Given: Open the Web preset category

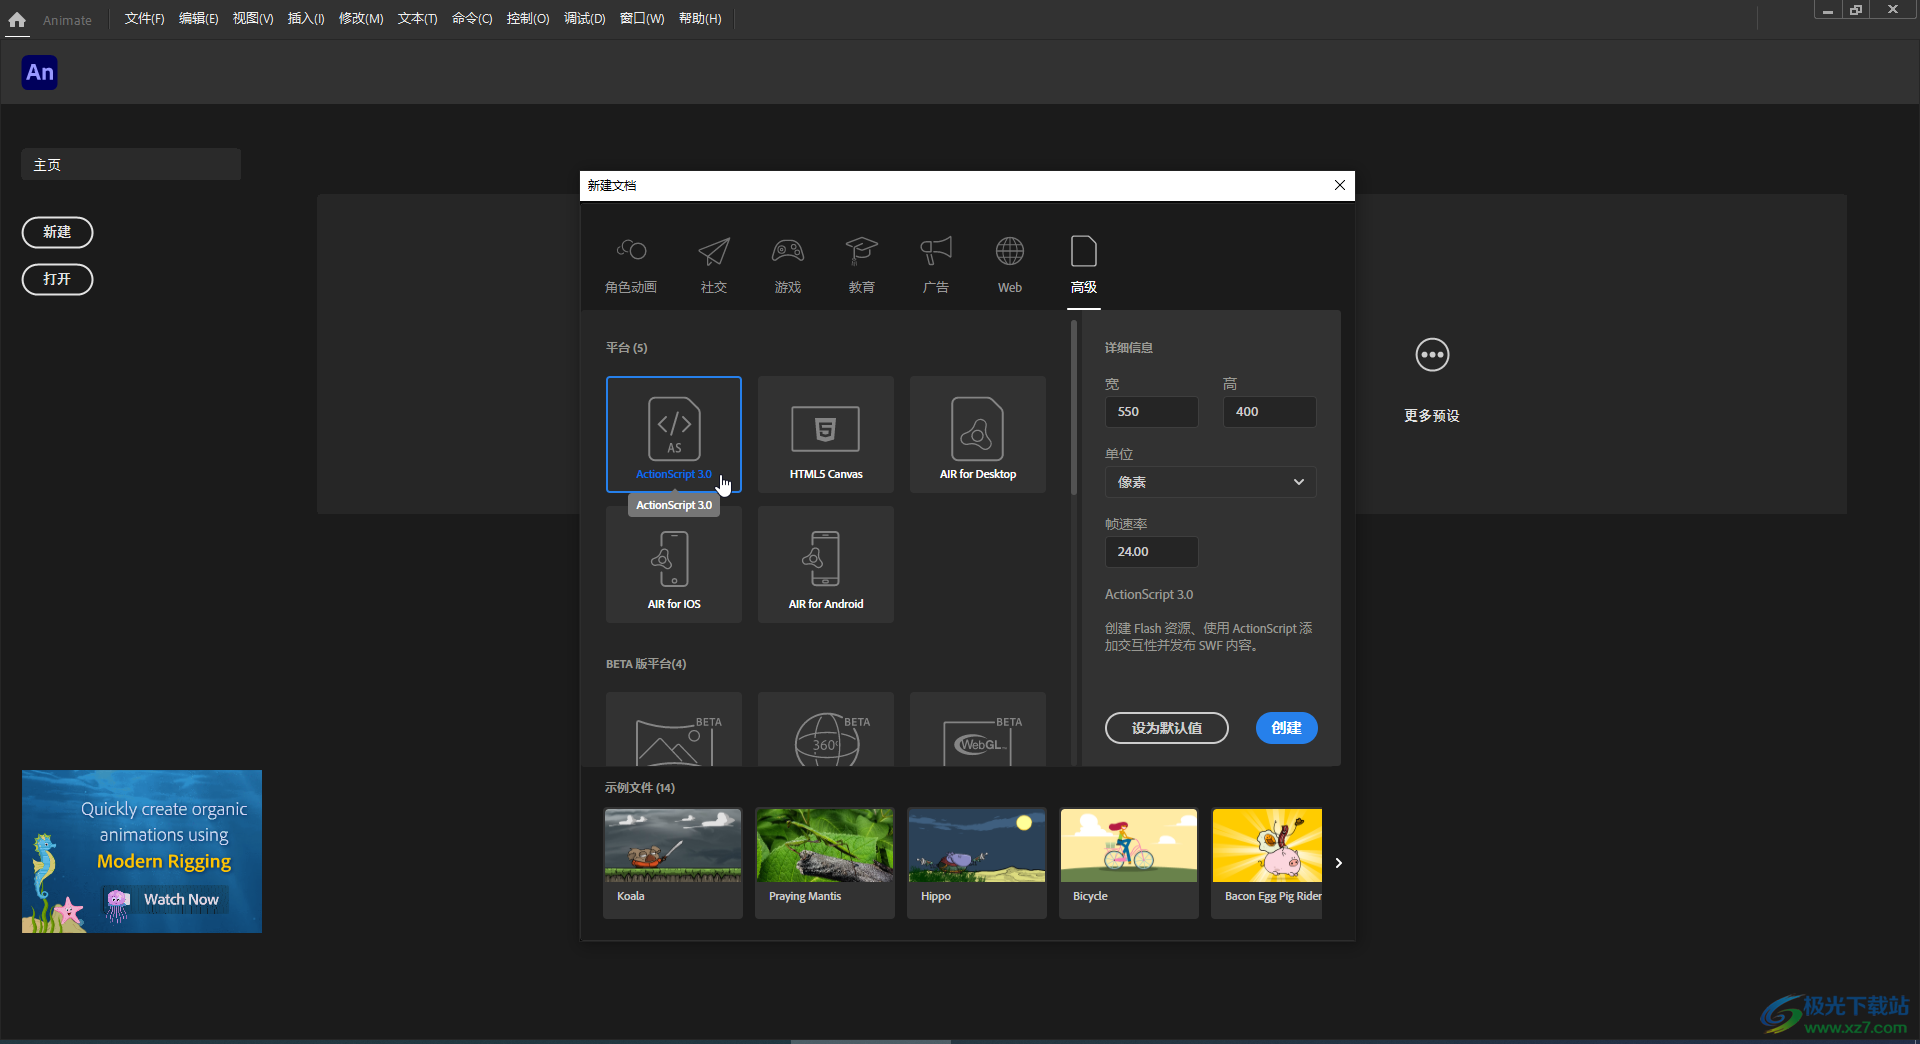Looking at the screenshot, I should (1010, 265).
